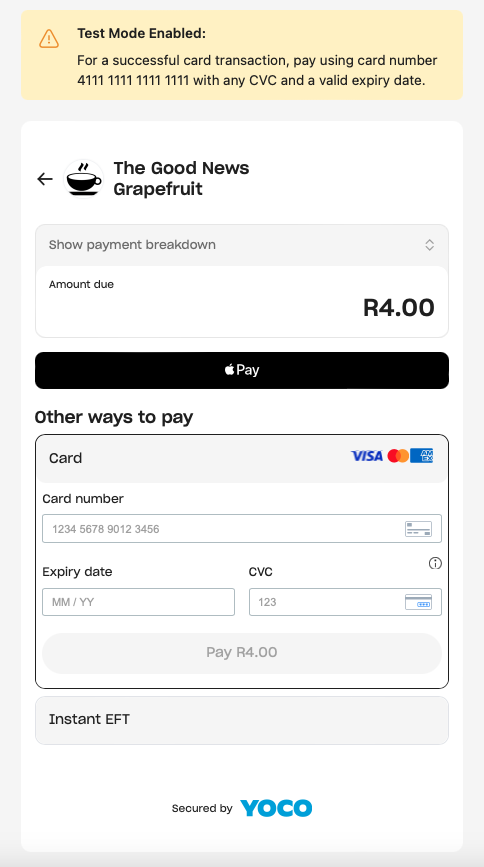This screenshot has height=867, width=484.
Task: Focus the Card number input field
Action: (242, 529)
